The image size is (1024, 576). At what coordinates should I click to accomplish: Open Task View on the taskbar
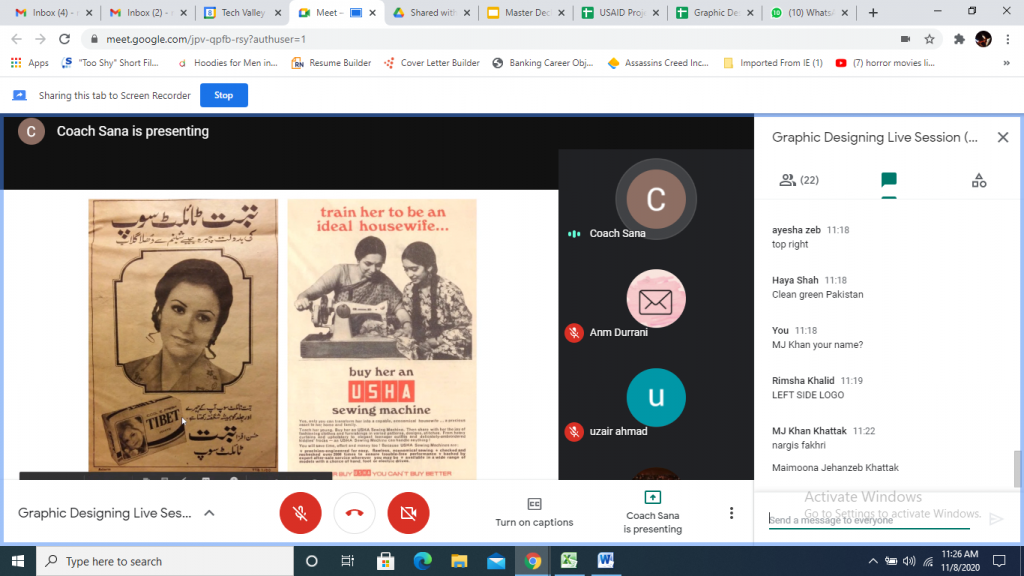coord(347,561)
